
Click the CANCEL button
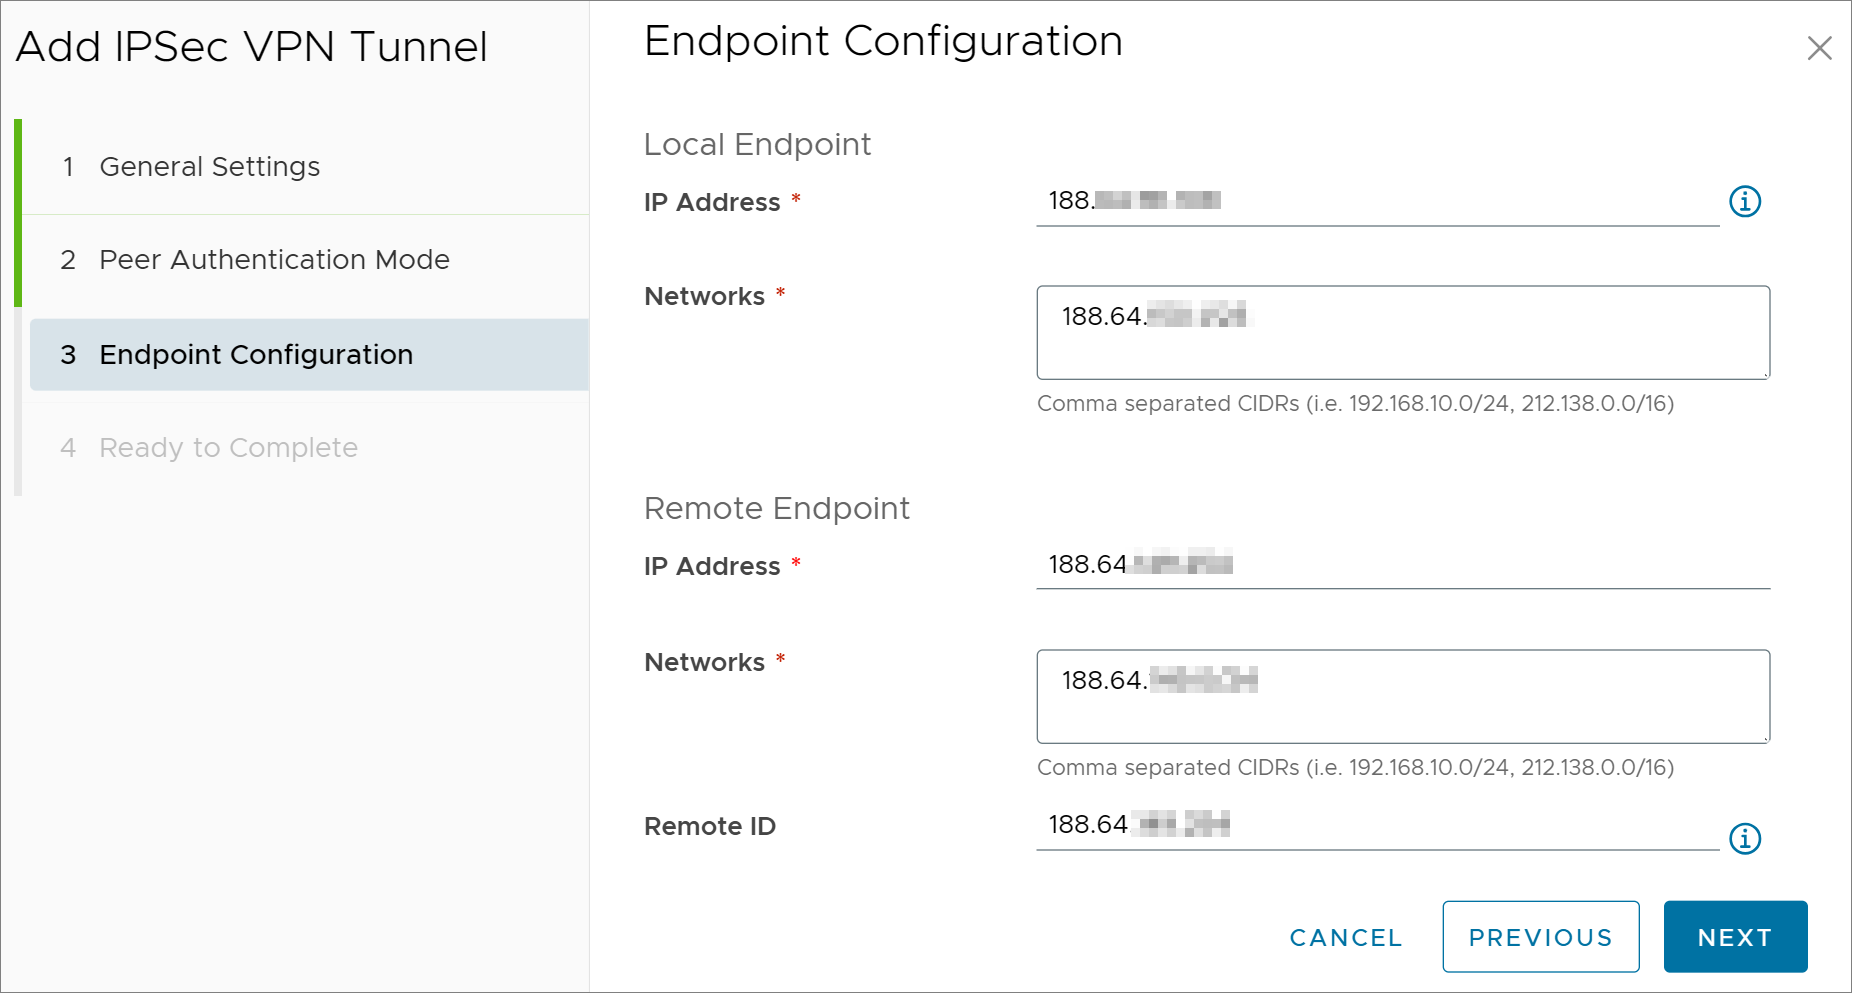1346,937
